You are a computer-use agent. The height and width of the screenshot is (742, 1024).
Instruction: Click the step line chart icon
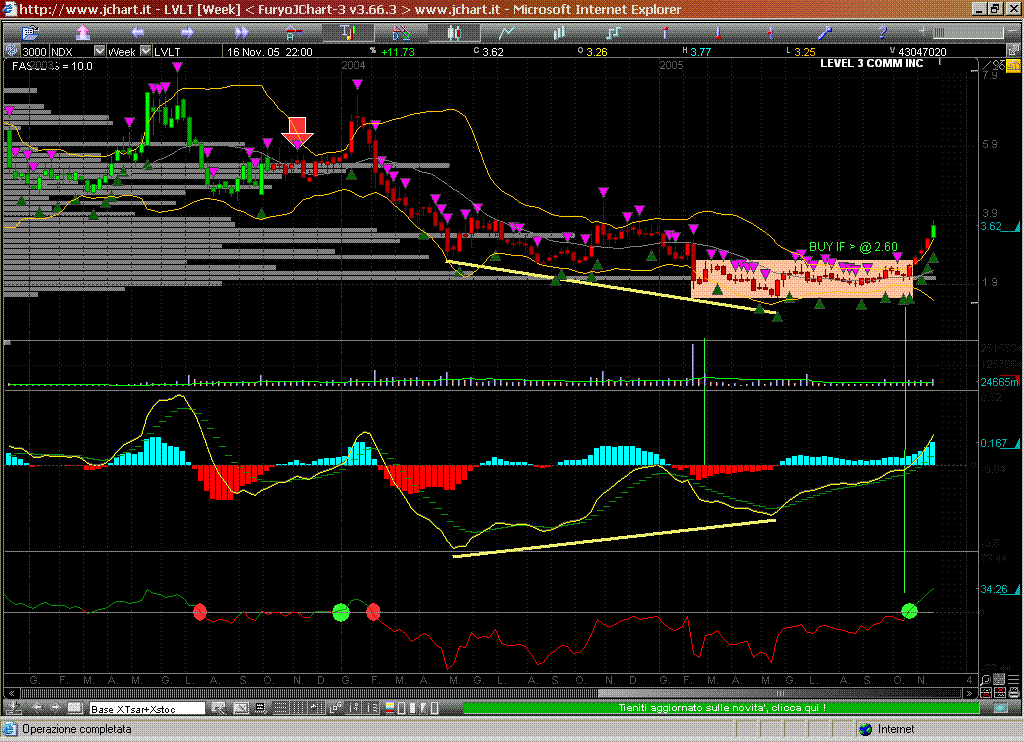click(614, 32)
